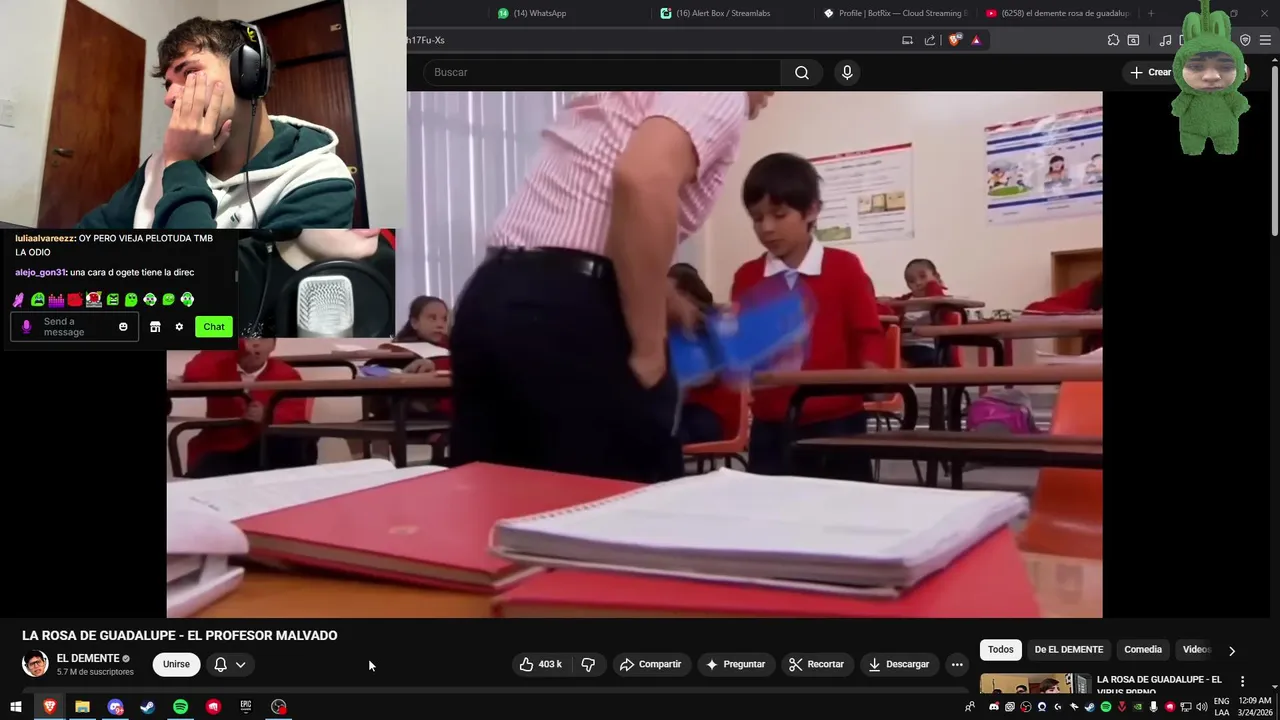Select the De EL DEMENTE filter chip
Screen dimensions: 1280x720
click(x=1068, y=649)
